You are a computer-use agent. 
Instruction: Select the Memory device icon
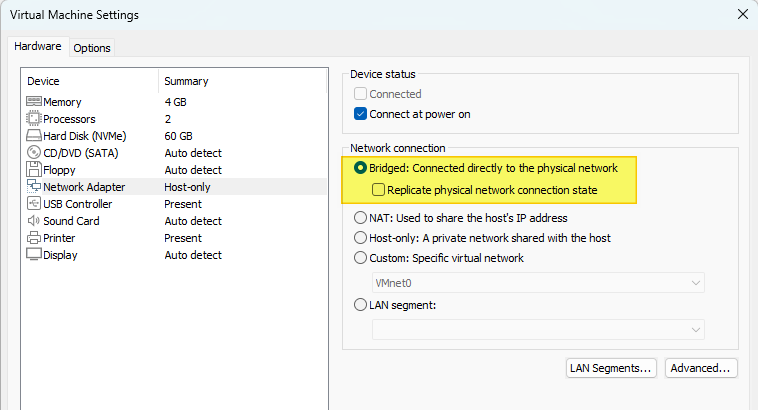(33, 102)
